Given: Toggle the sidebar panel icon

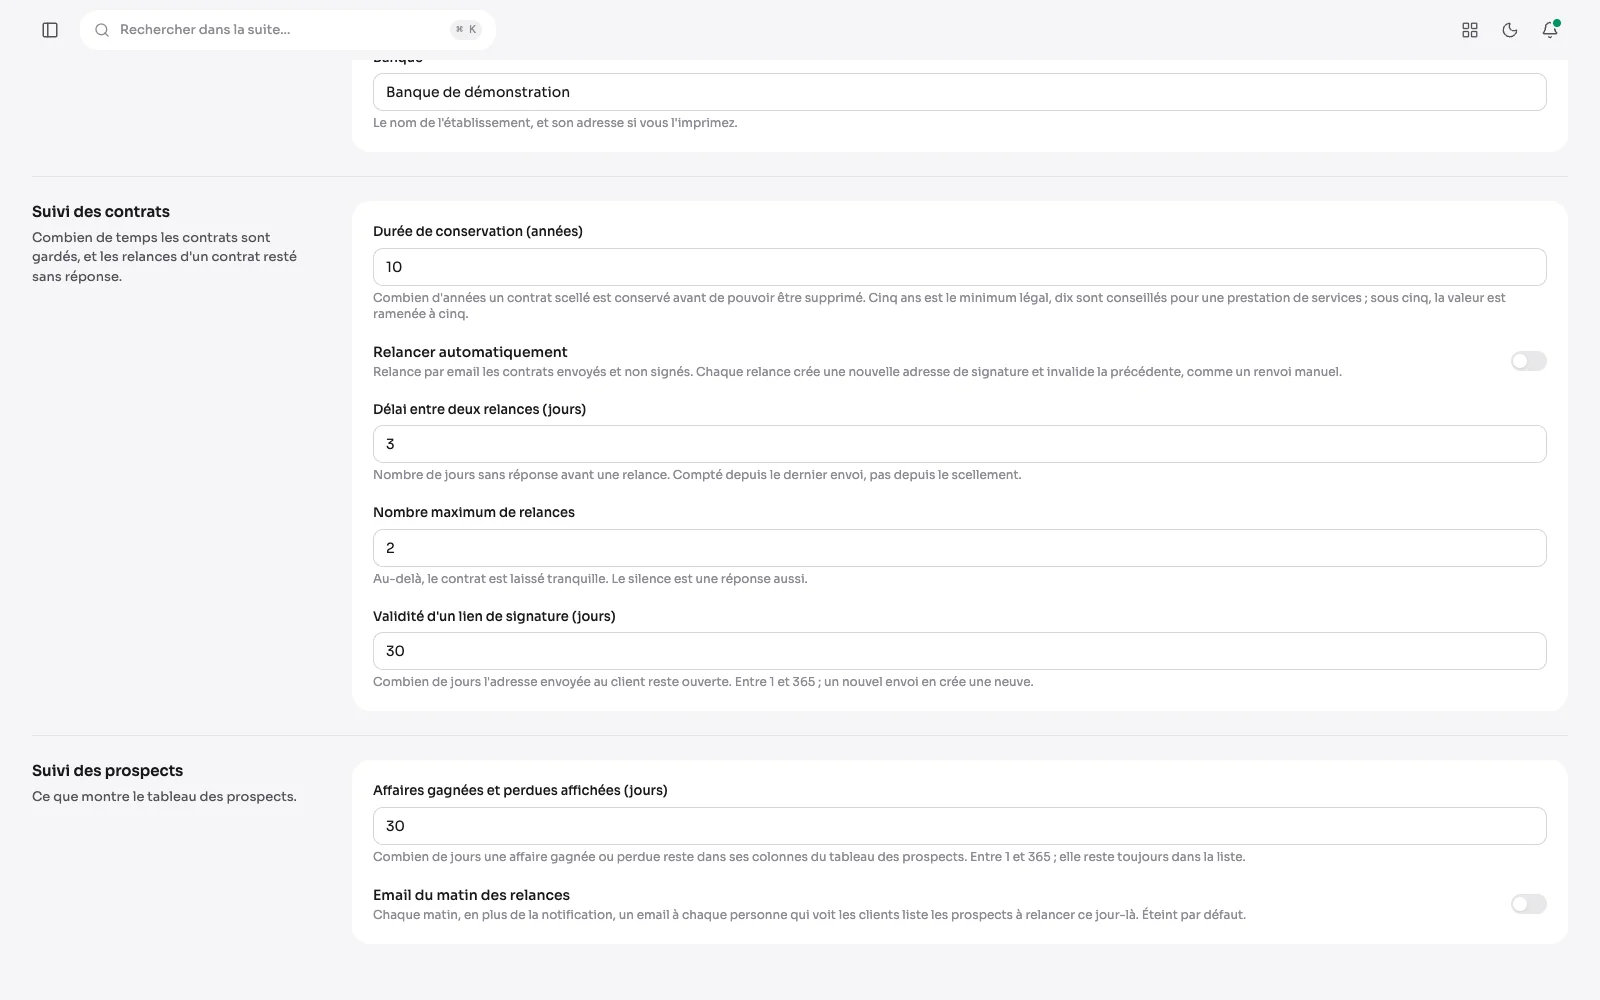Looking at the screenshot, I should pyautogui.click(x=50, y=30).
